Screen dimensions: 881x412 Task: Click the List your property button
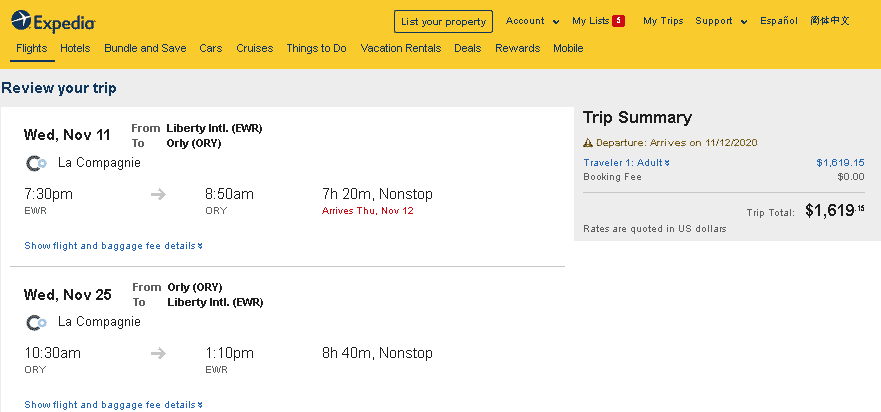(x=443, y=21)
